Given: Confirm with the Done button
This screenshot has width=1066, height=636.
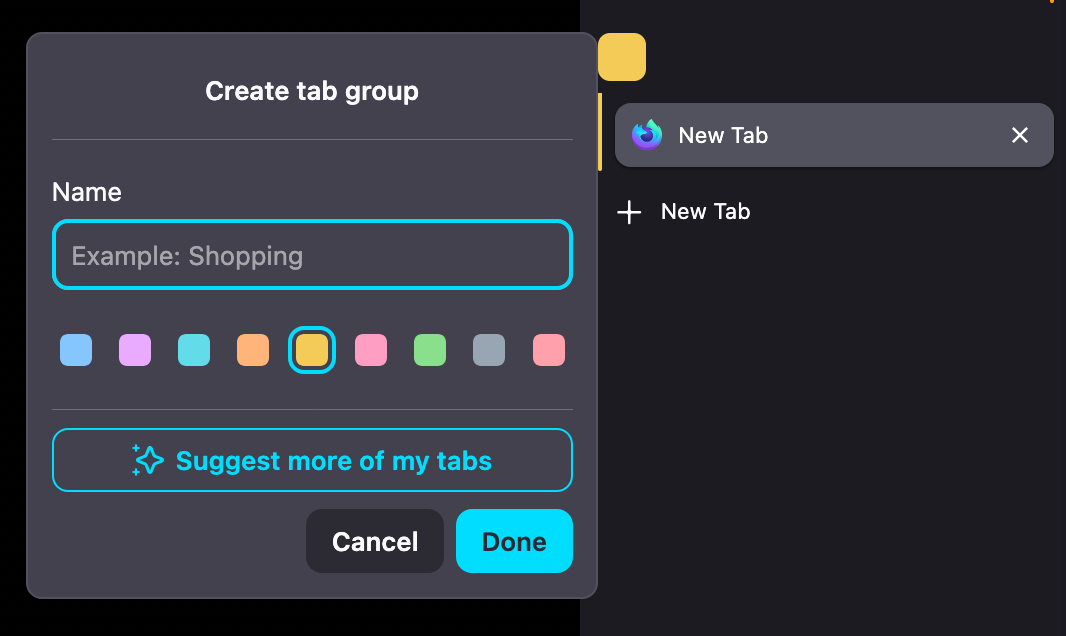Looking at the screenshot, I should [514, 542].
